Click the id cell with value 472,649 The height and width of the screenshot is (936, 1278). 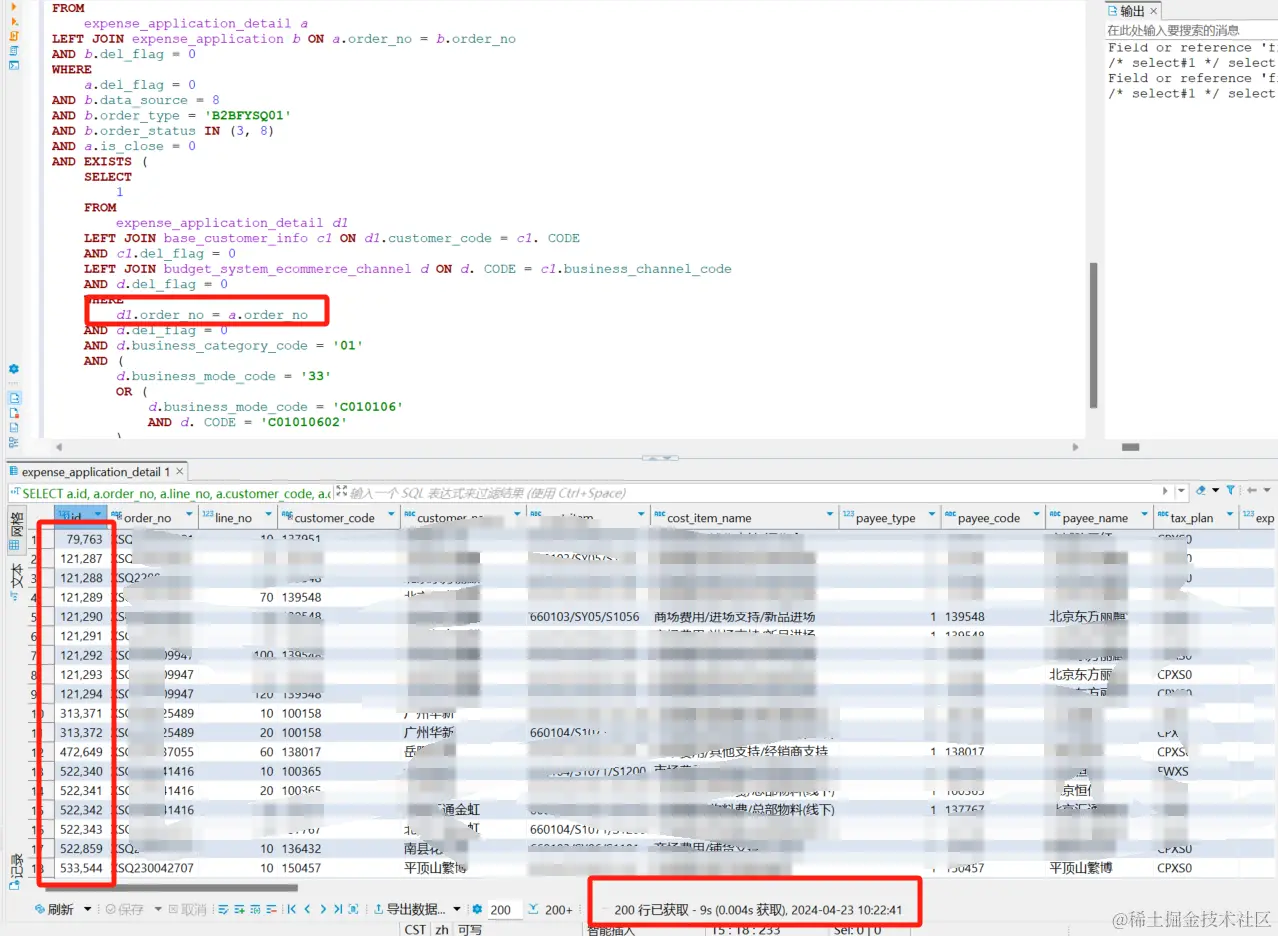point(80,751)
